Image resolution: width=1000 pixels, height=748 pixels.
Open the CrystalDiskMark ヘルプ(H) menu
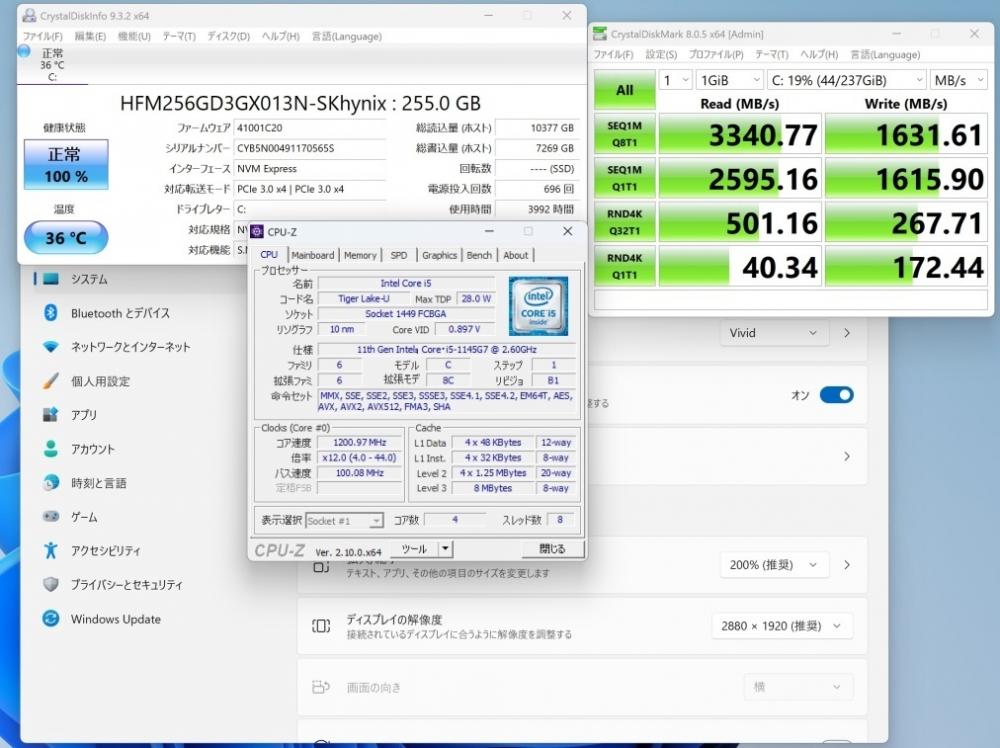(x=819, y=55)
